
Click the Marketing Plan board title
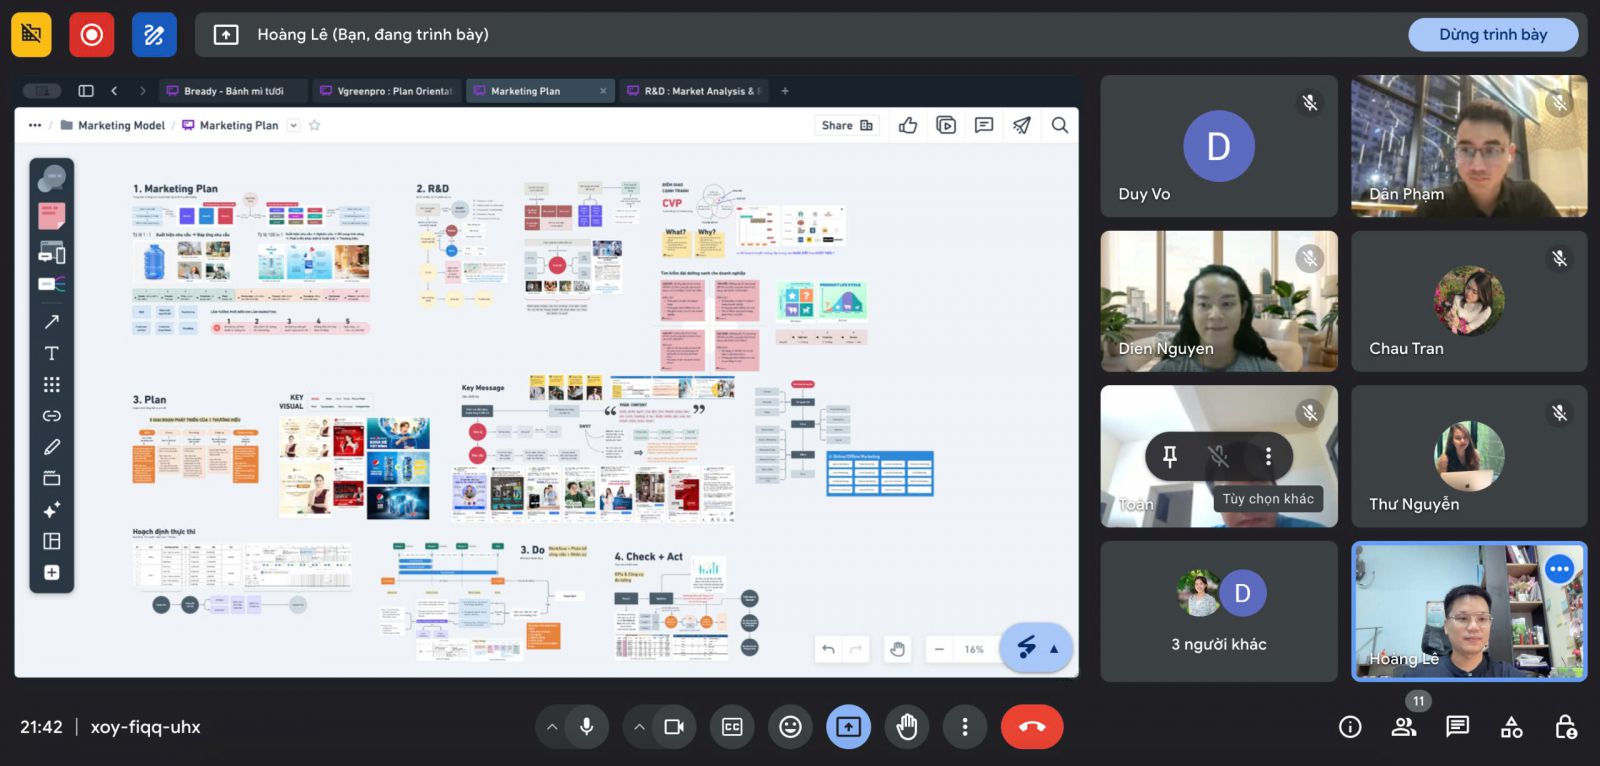click(239, 125)
